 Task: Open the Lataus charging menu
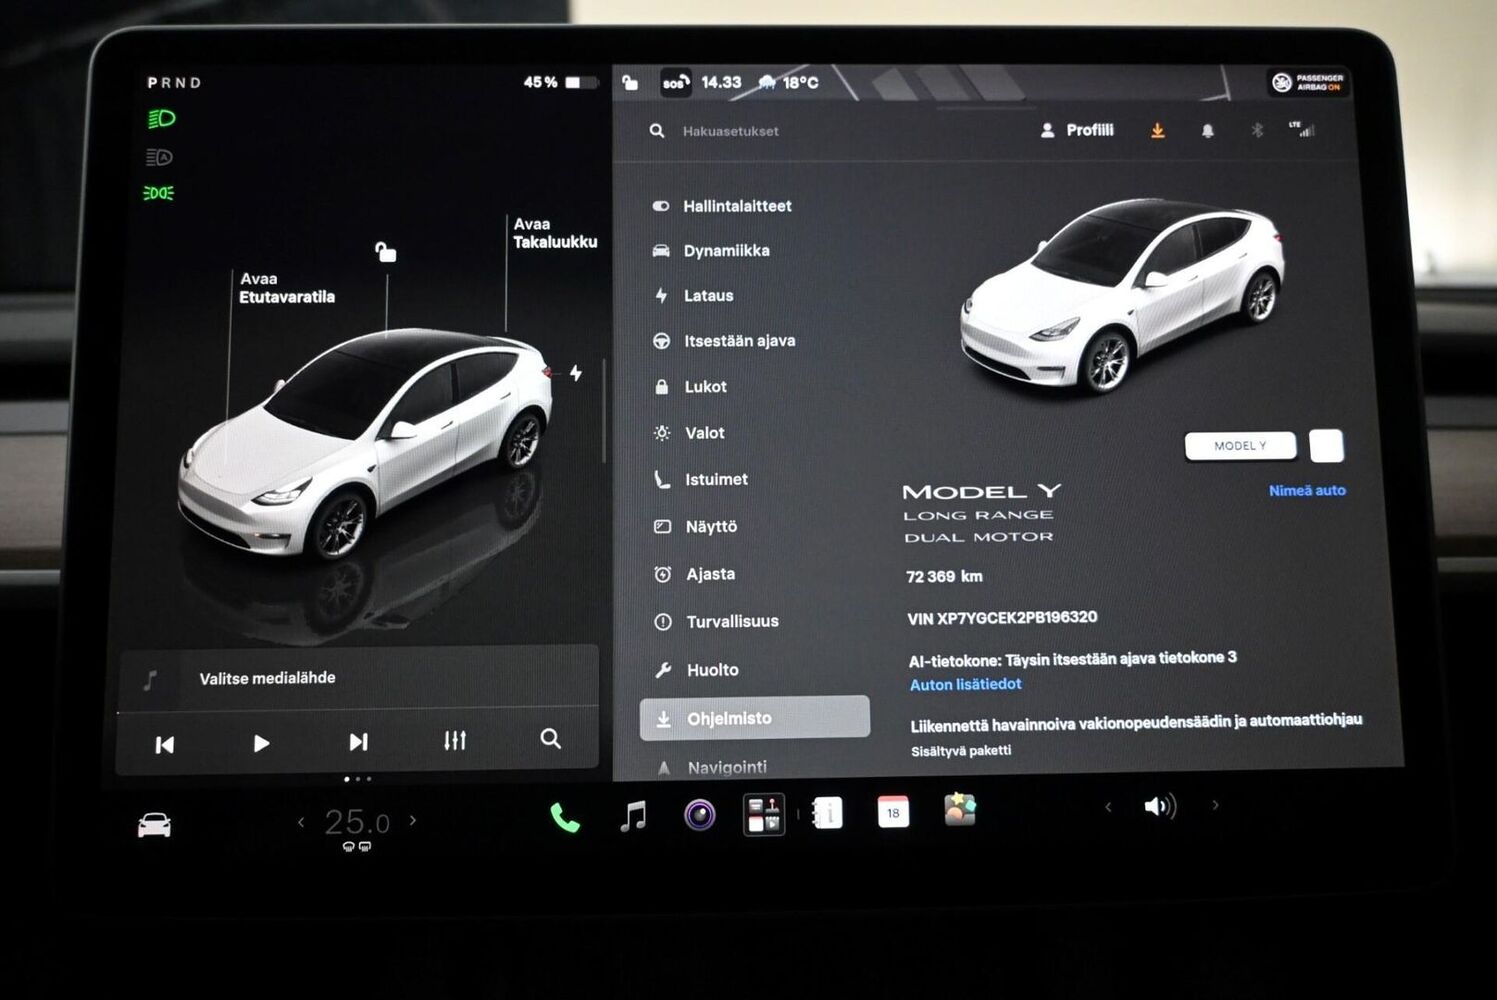click(x=695, y=296)
